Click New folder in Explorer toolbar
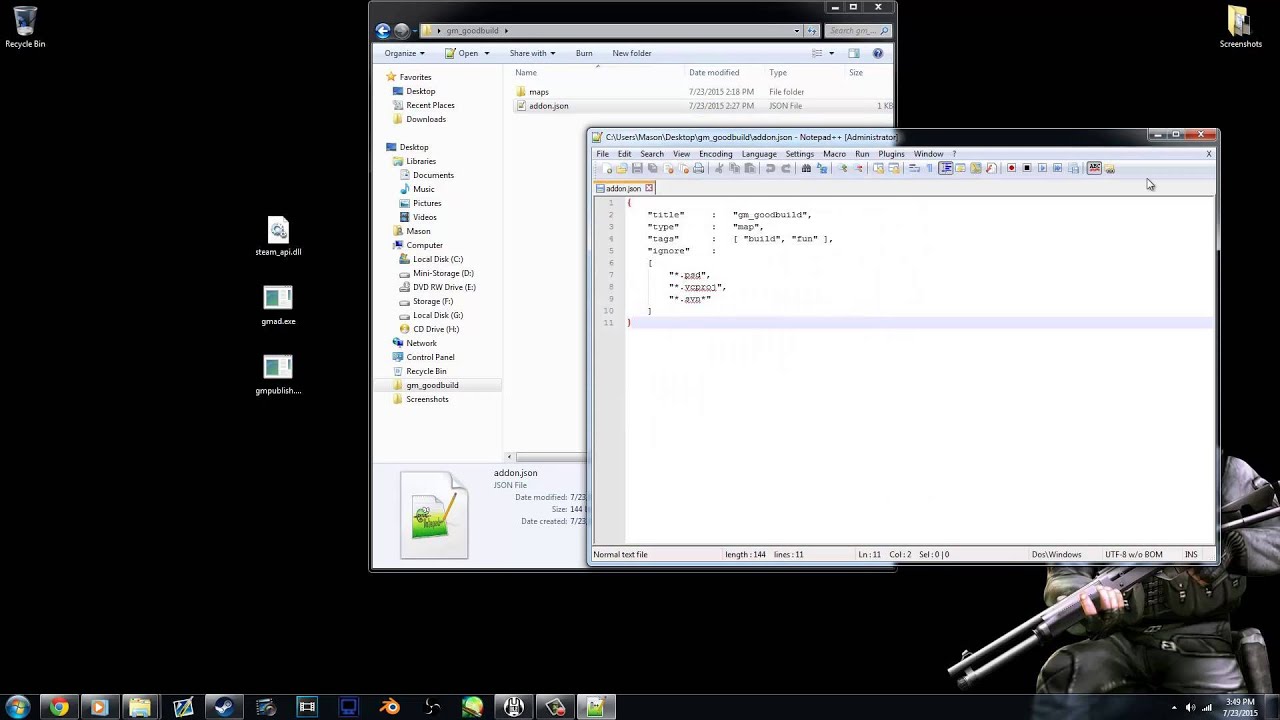Screen dimensions: 1280x720 [631, 53]
